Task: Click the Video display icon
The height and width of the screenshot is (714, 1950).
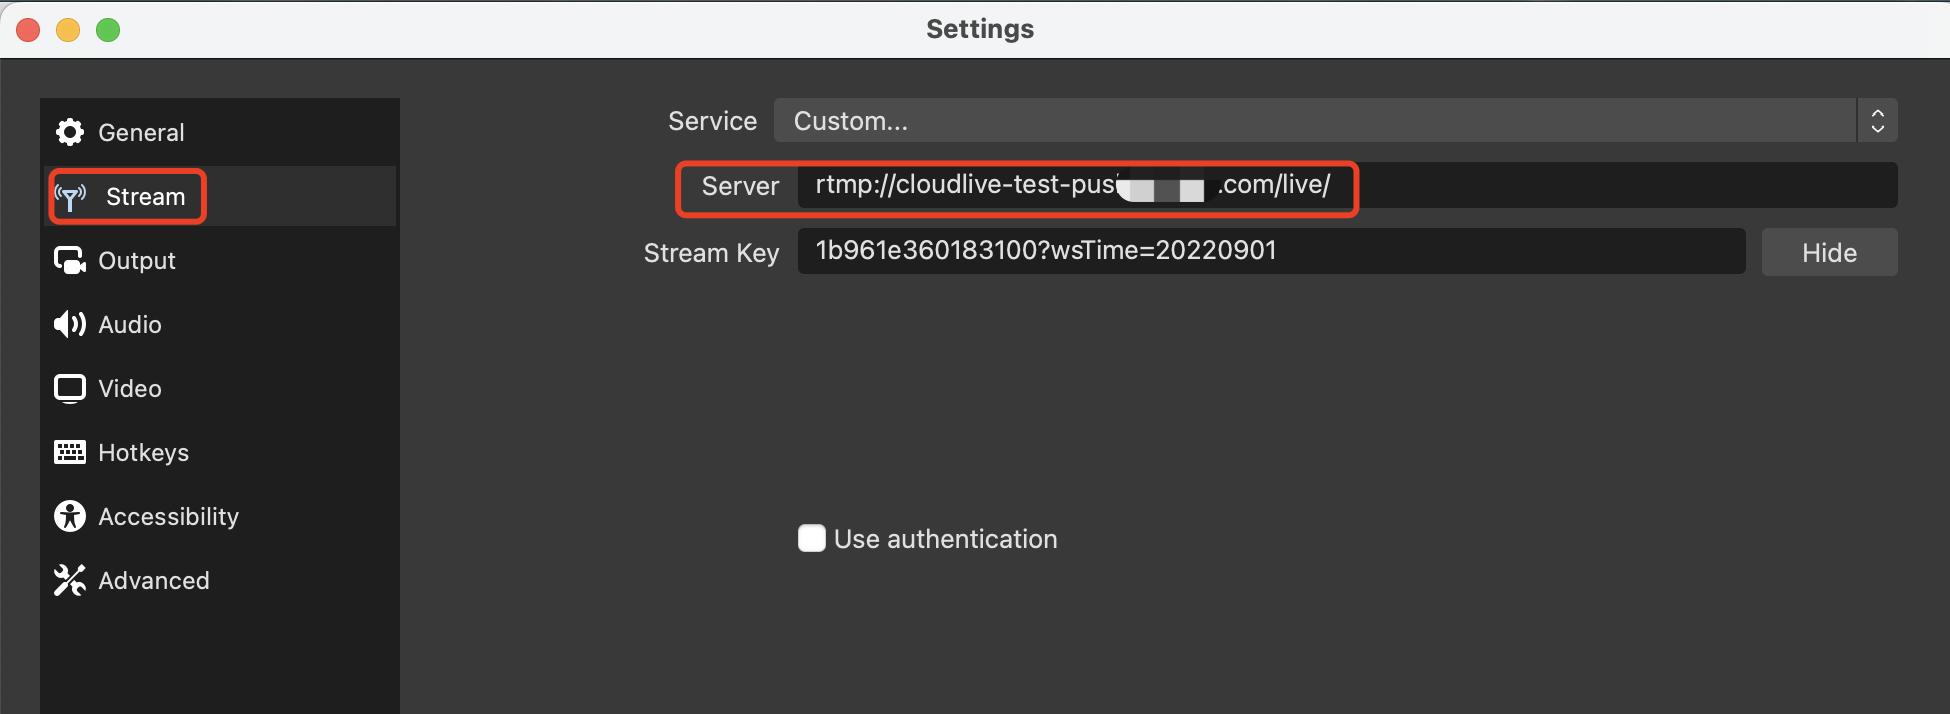Action: coord(70,388)
